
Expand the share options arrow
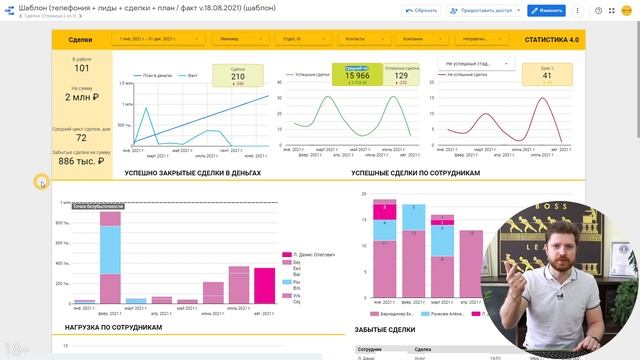tap(519, 11)
